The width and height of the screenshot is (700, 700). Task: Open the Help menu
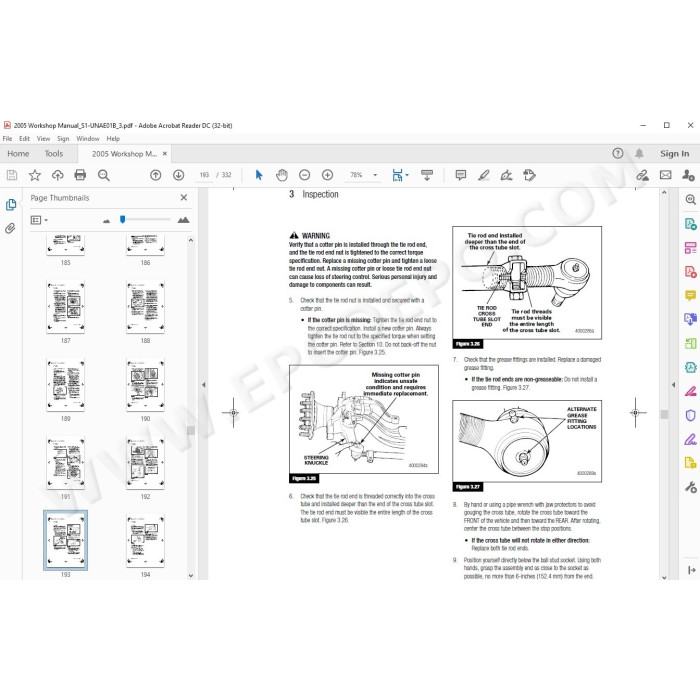113,139
